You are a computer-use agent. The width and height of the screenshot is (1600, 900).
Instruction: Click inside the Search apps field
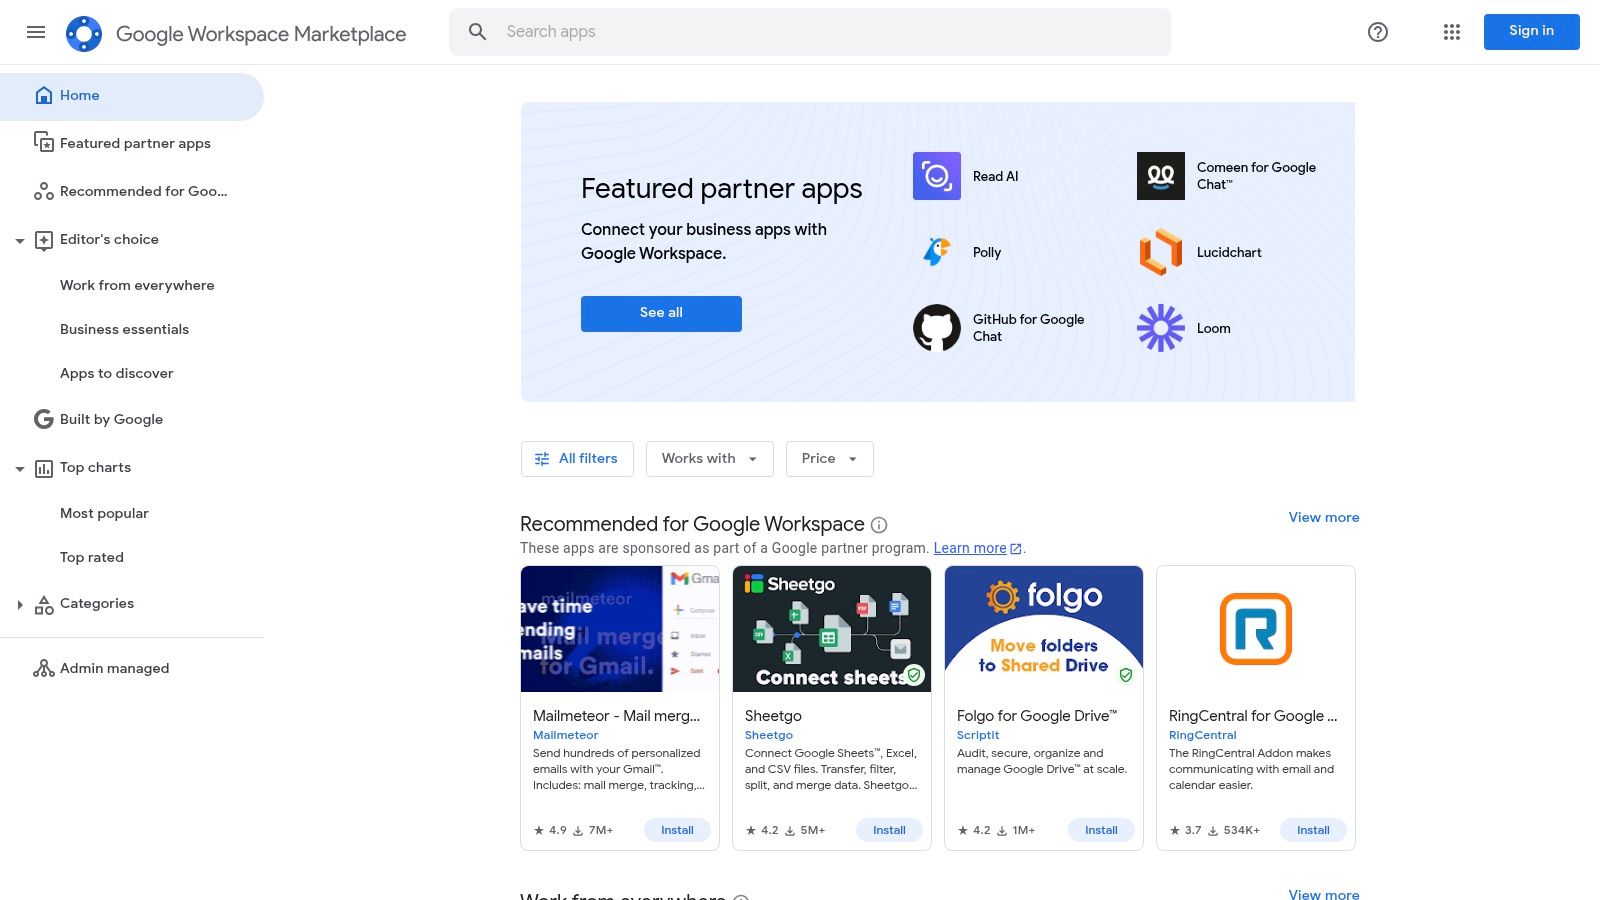coord(810,31)
